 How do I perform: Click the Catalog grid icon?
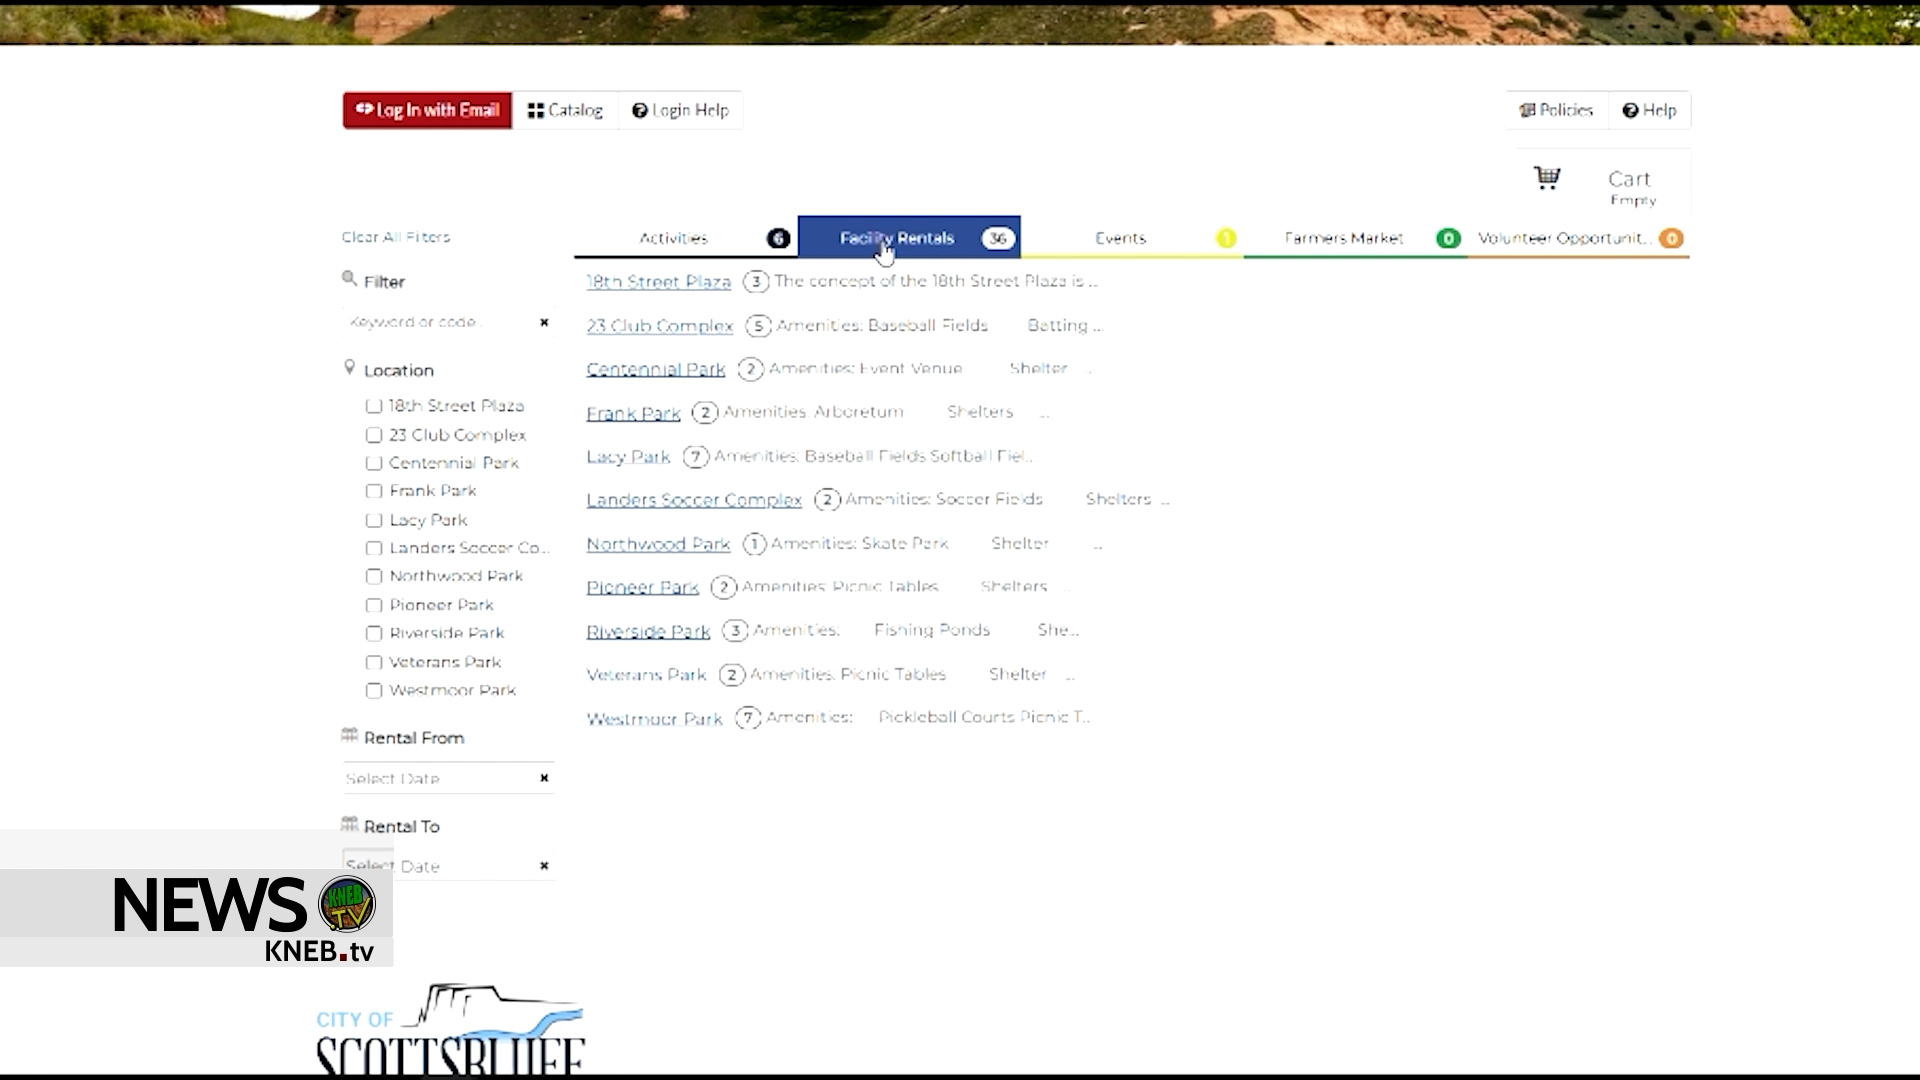click(538, 110)
